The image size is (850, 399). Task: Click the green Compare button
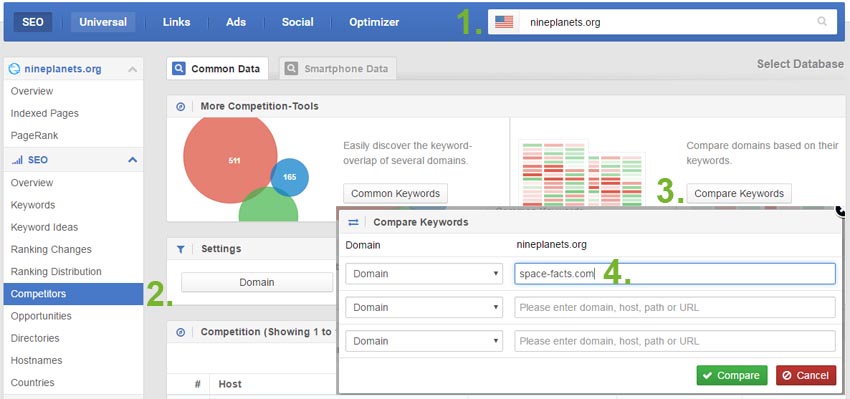click(x=732, y=375)
